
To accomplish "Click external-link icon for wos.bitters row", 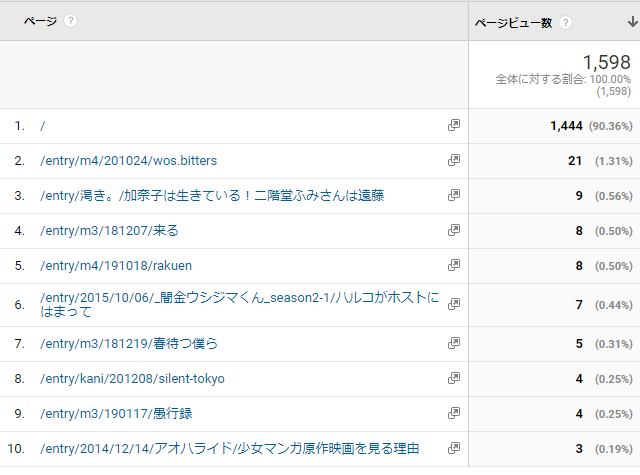I will [454, 160].
